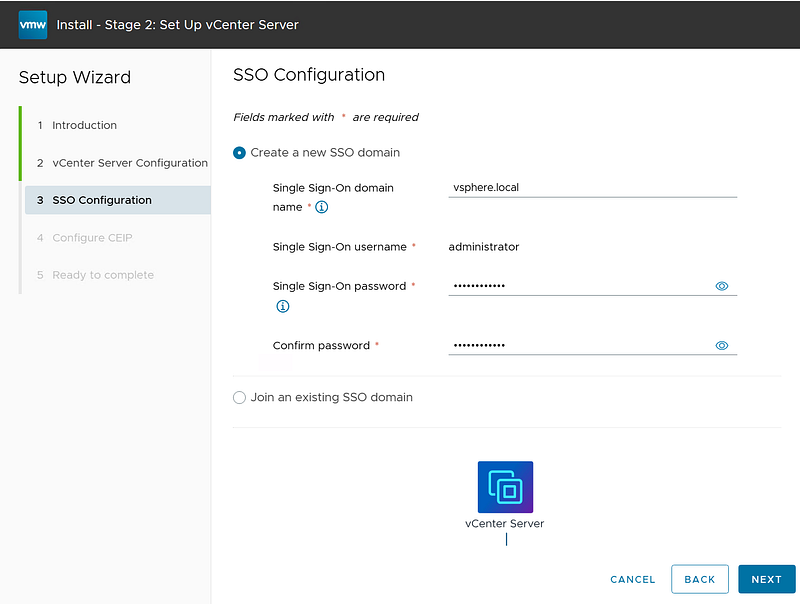Select SSO Configuration step in sidebar
Image resolution: width=800 pixels, height=604 pixels.
(x=101, y=200)
